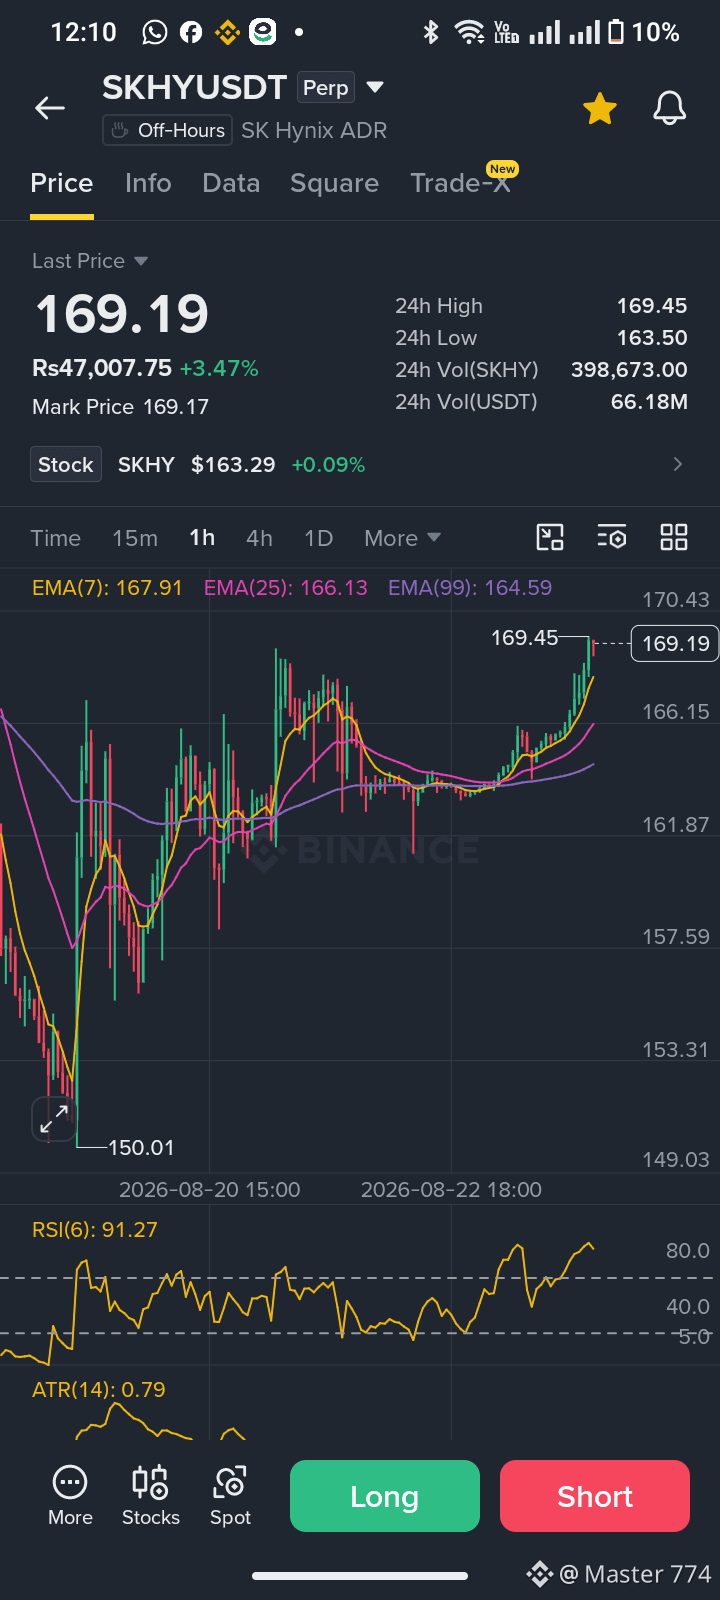
Task: Tap the ATR(14) indicator label
Action: coord(99,1390)
